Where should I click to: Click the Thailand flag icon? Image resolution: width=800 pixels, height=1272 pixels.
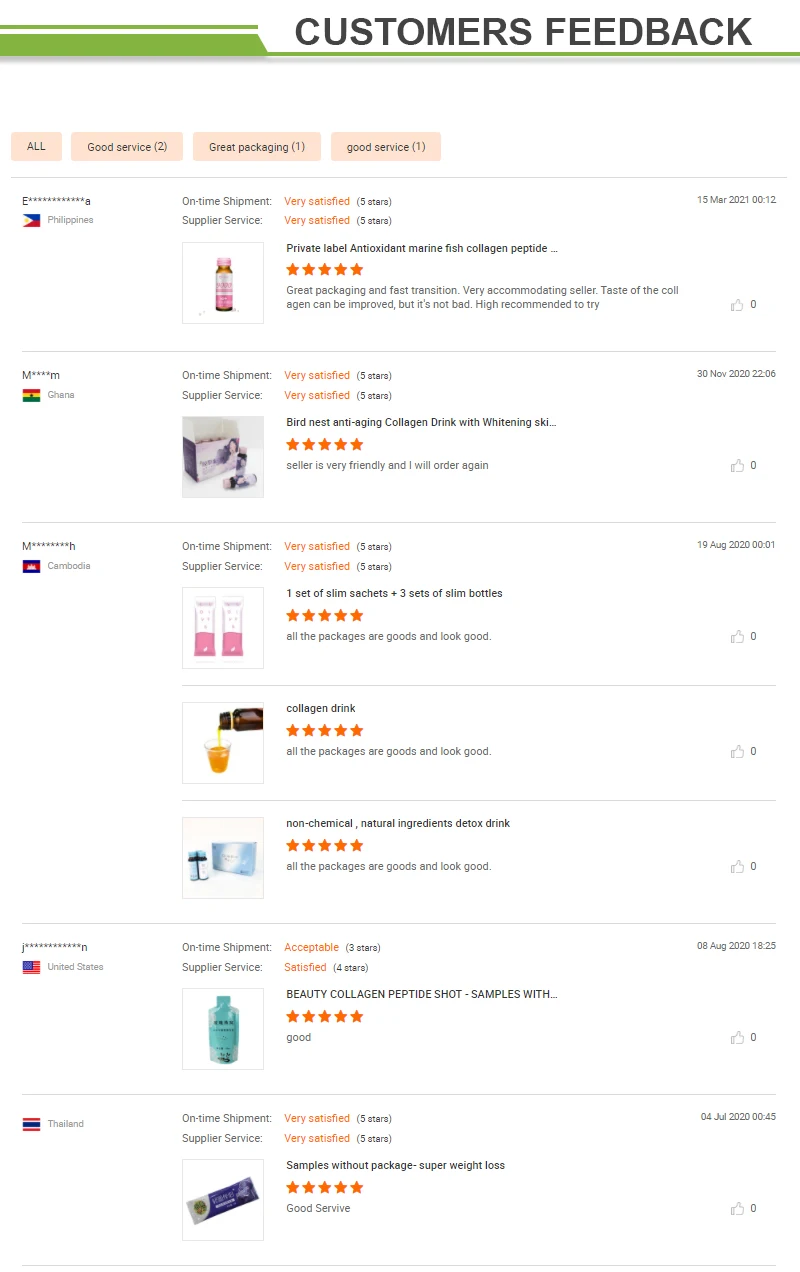(x=29, y=1123)
